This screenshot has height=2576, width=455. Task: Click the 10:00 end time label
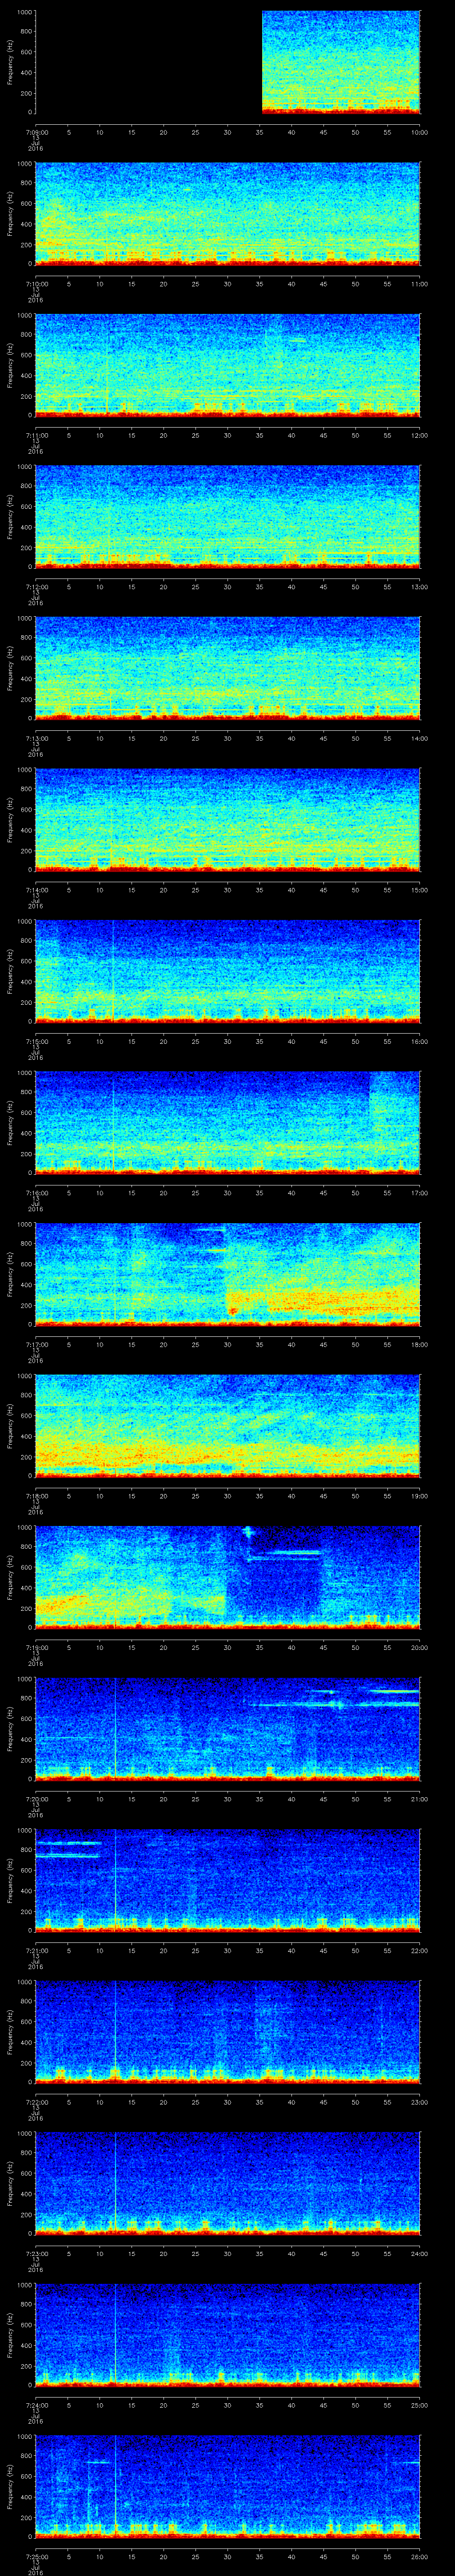[x=420, y=132]
